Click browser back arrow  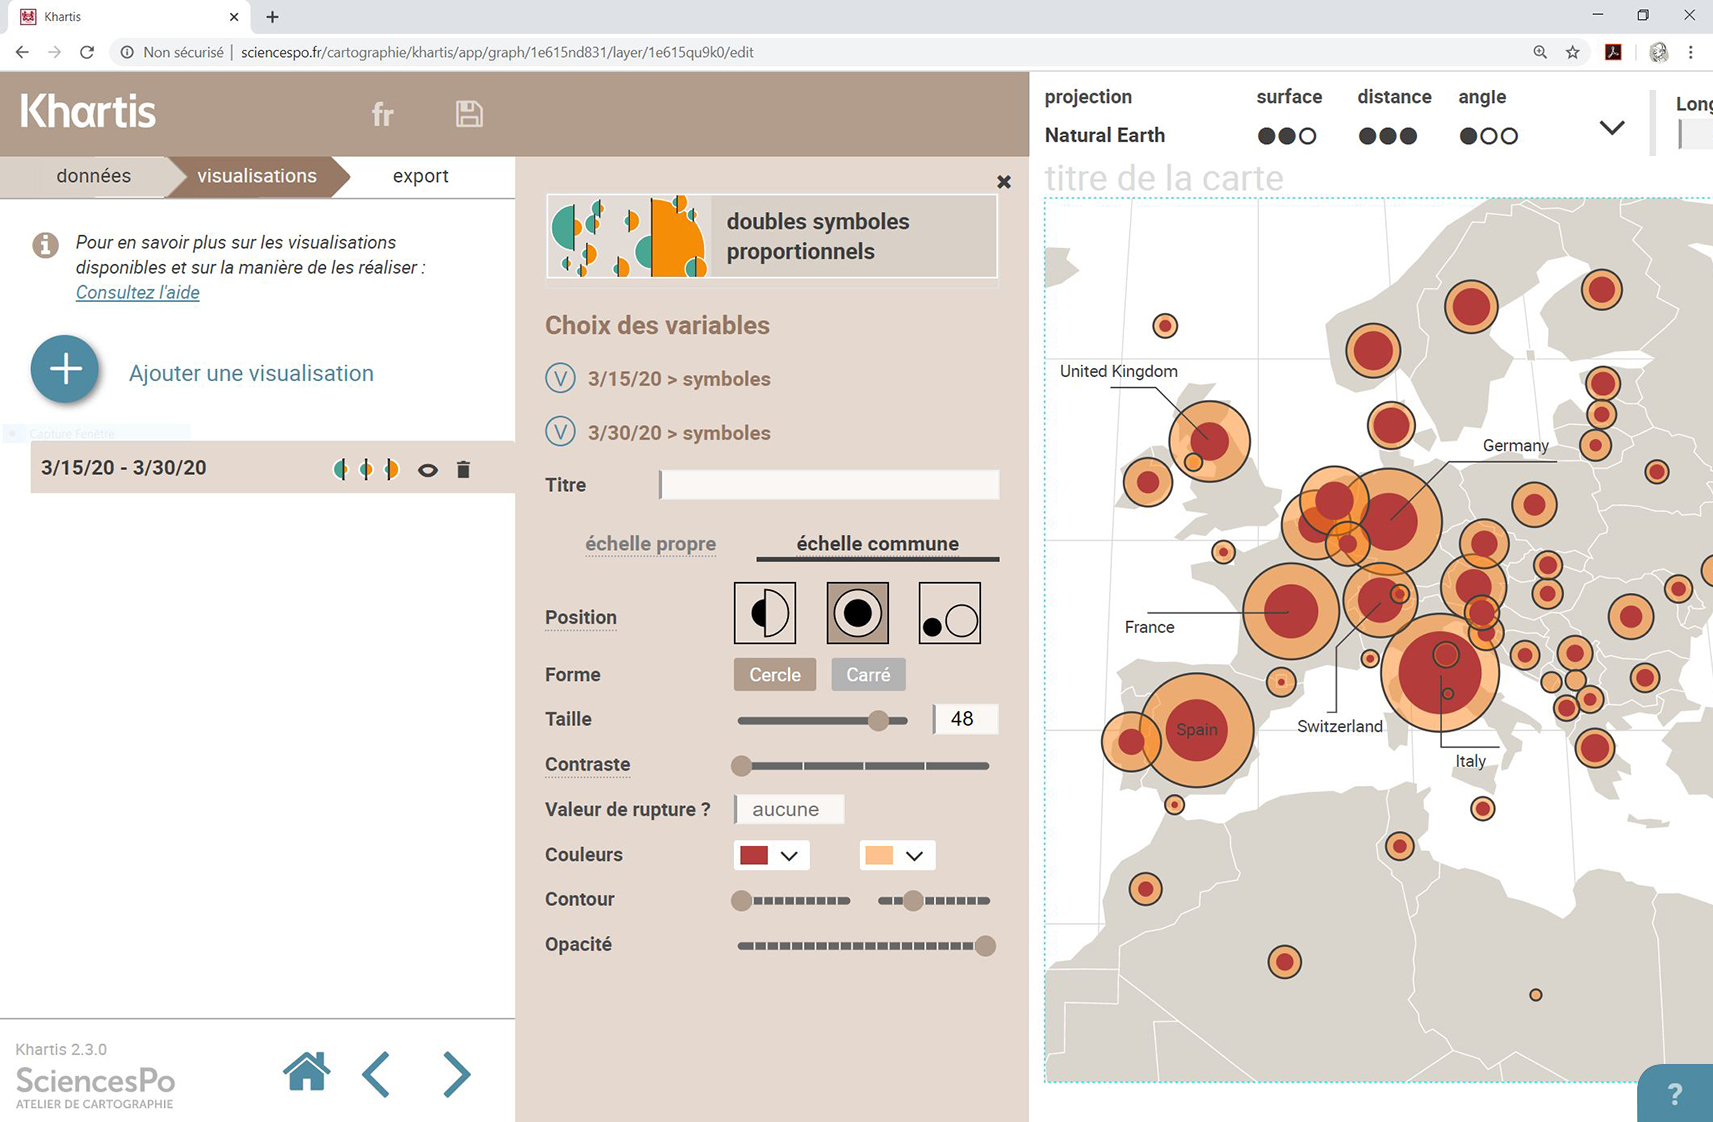coord(22,52)
